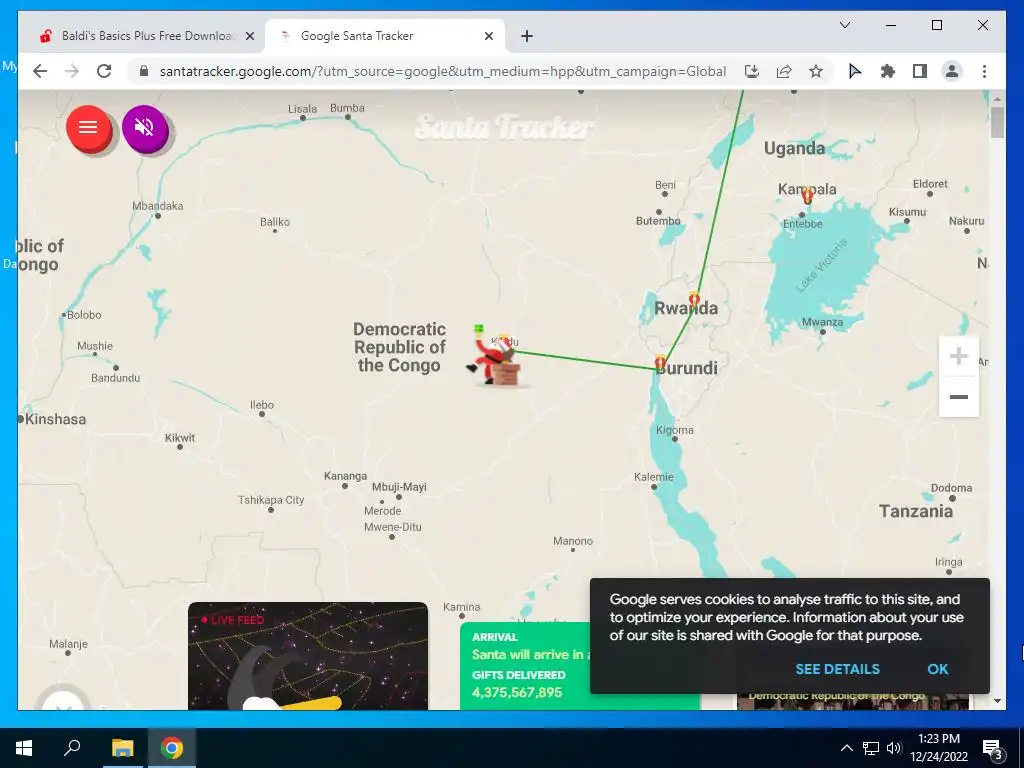Click the Gifts Delivered counter 4,375,567,895
This screenshot has width=1024, height=768.
[x=517, y=692]
